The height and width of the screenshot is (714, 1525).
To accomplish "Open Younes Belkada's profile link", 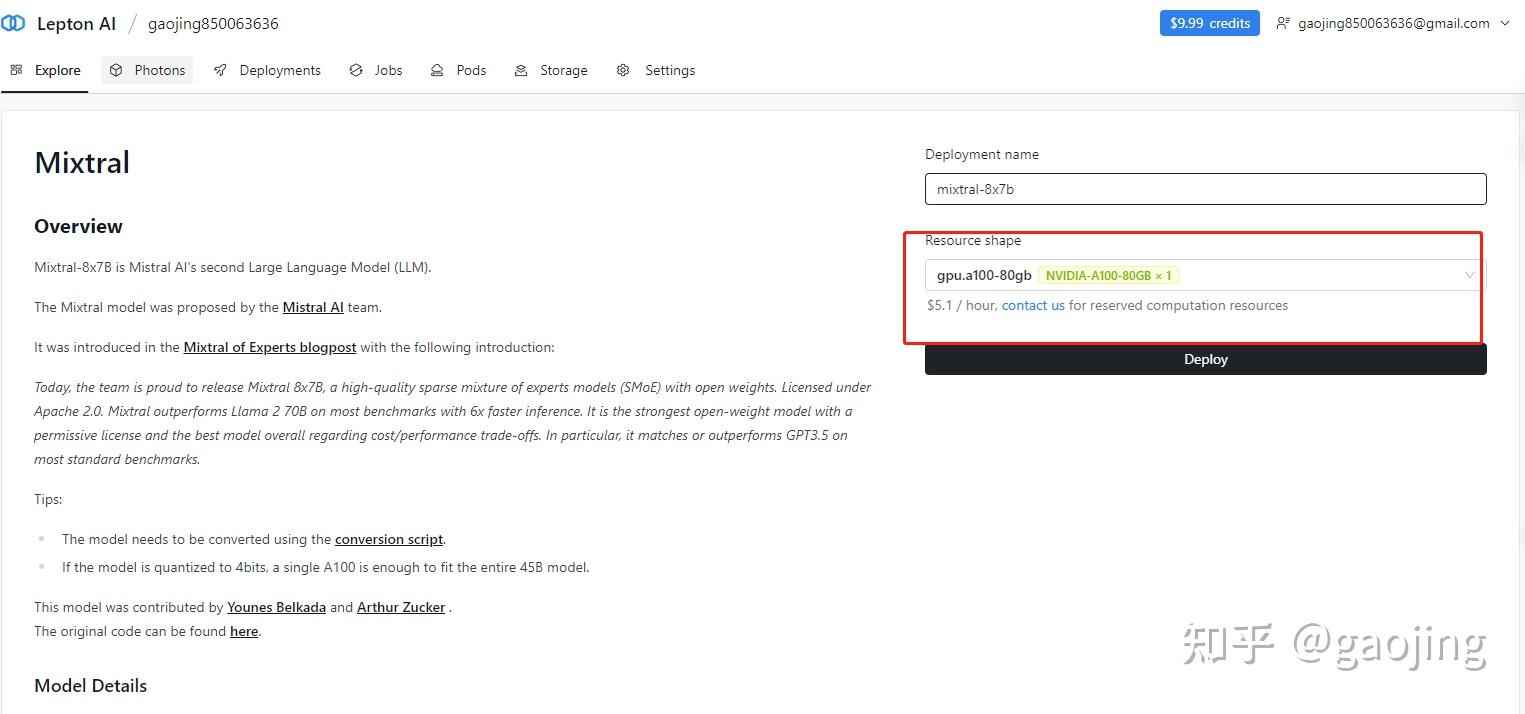I will 276,607.
